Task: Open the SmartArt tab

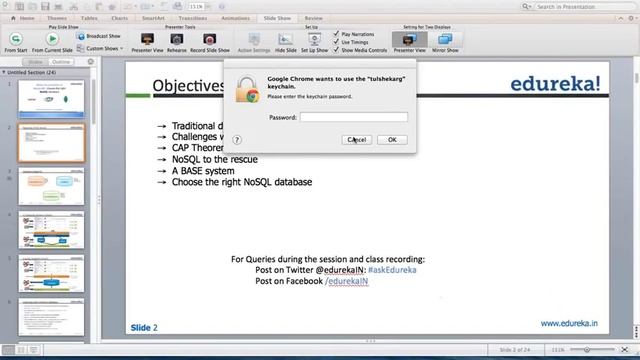Action: (x=153, y=18)
